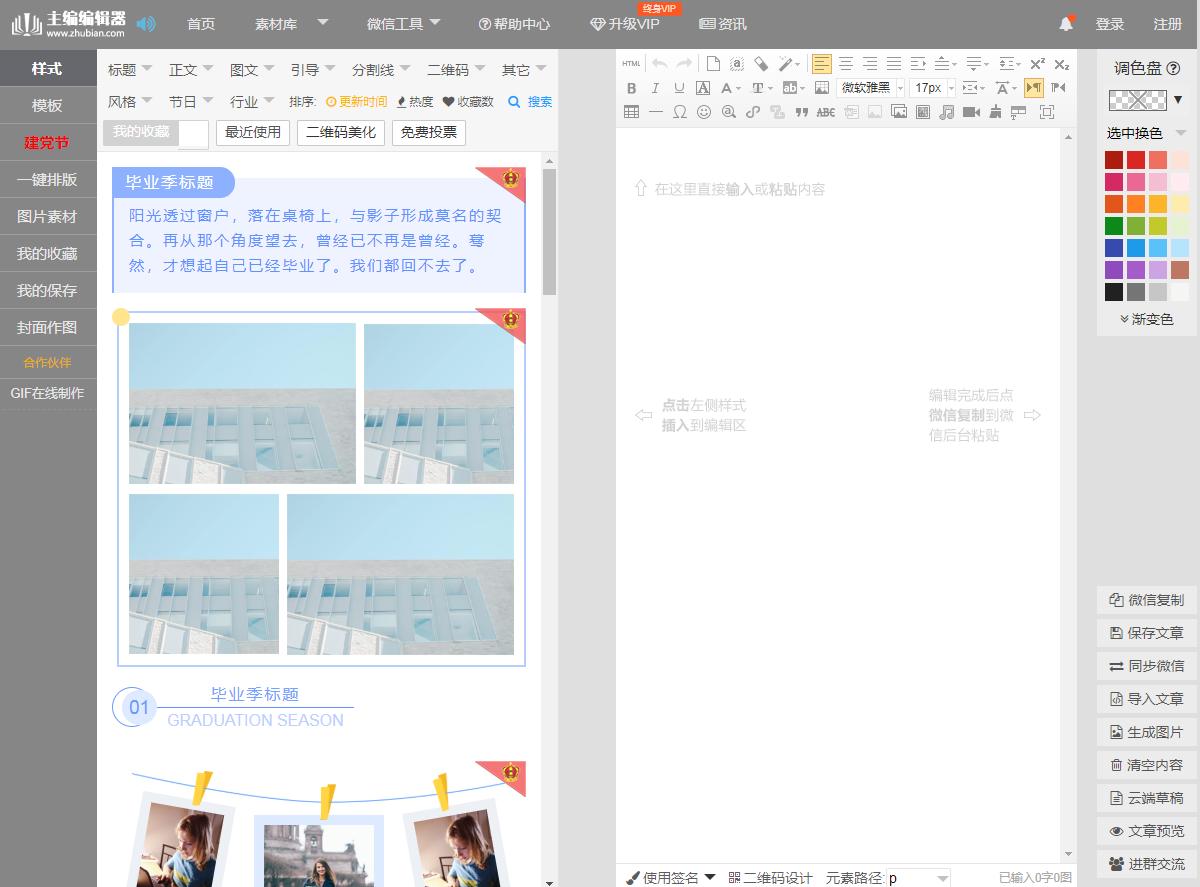Switch on the 我的收藏 filter toggle
This screenshot has height=887, width=1200.
pos(196,132)
